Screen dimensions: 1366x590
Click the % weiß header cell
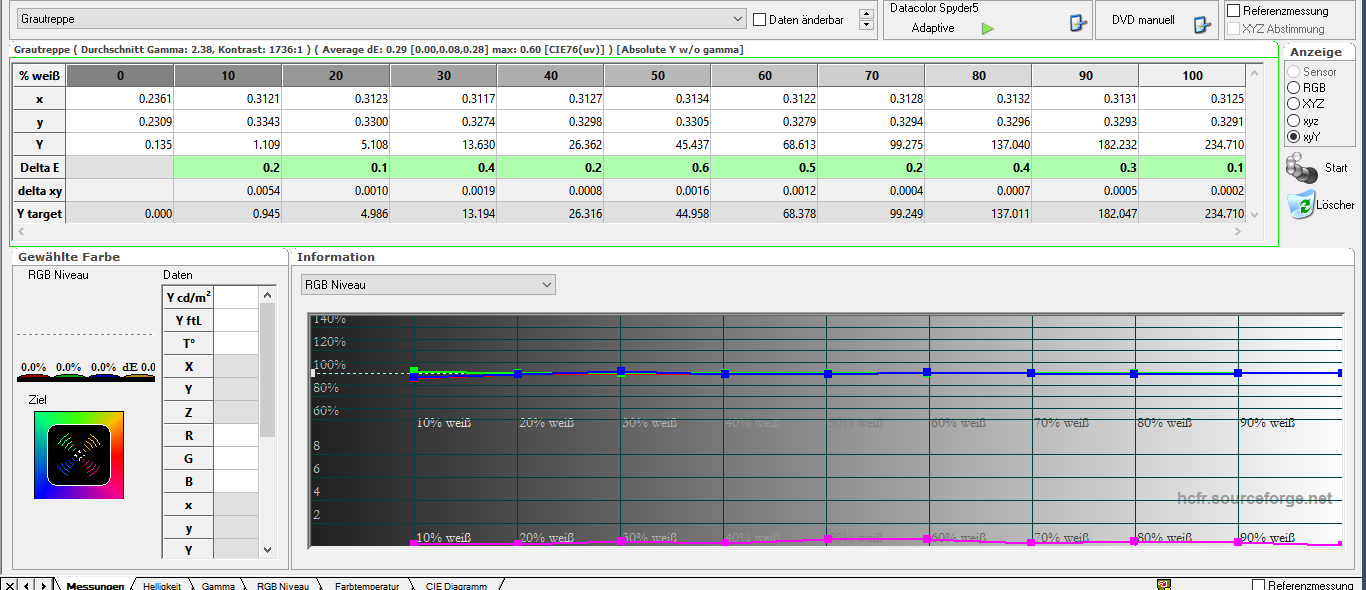point(39,75)
